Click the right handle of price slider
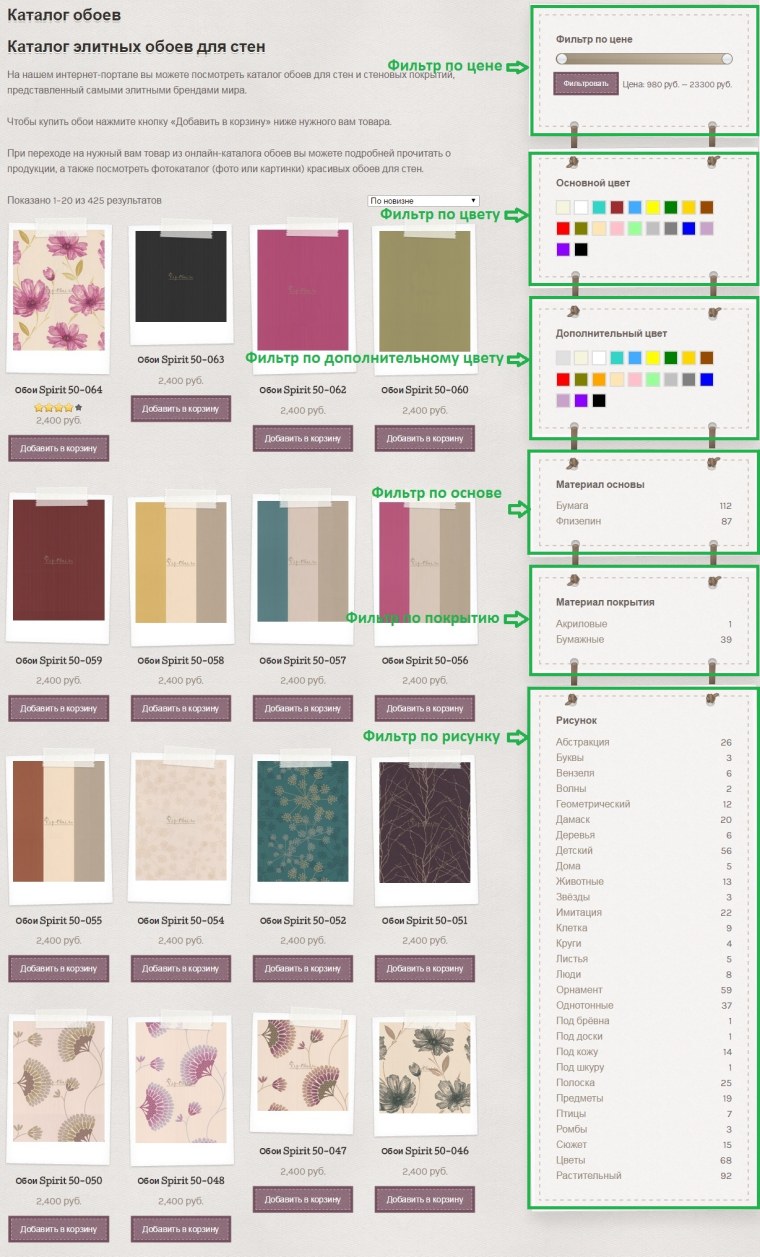760x1257 pixels. tap(727, 59)
